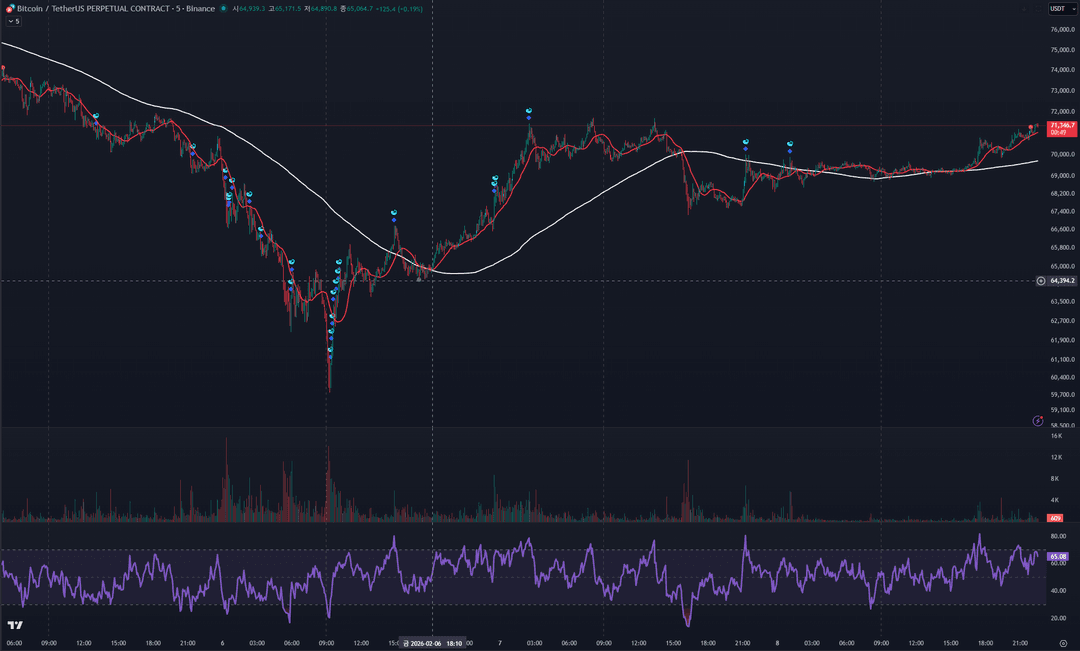
Task: Click the 76,000.0 level on price scale
Action: click(x=1061, y=29)
